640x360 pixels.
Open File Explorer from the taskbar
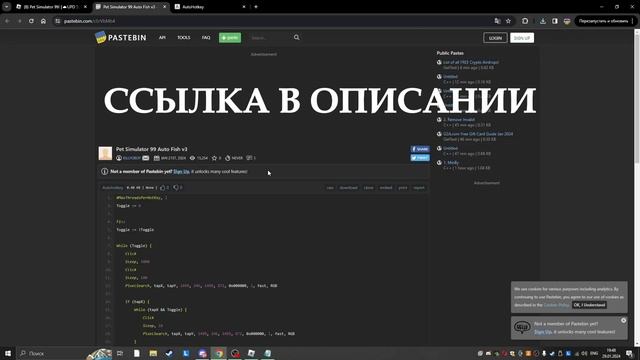(153, 353)
